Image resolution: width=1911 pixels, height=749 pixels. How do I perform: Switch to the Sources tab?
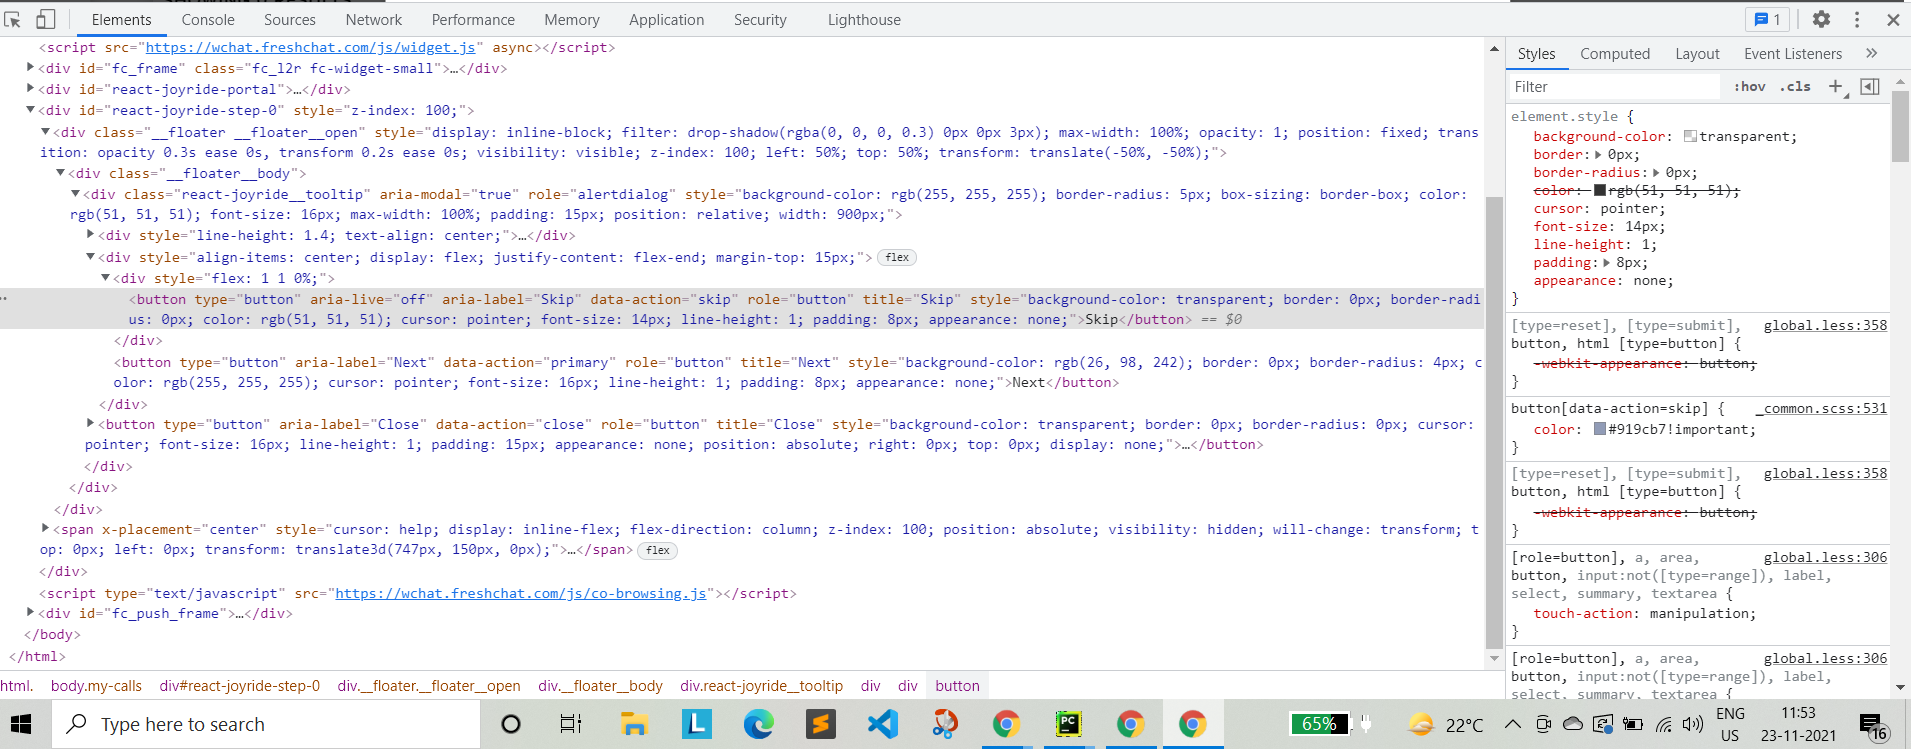[290, 19]
